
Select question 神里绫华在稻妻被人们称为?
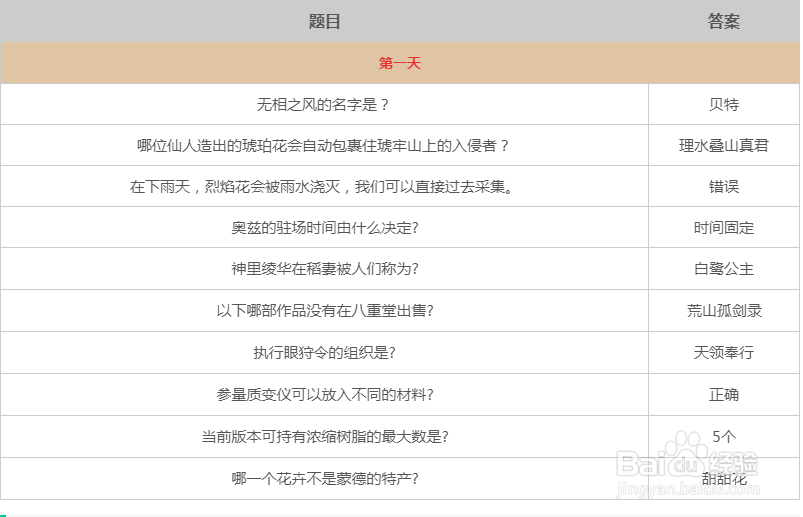(x=325, y=268)
